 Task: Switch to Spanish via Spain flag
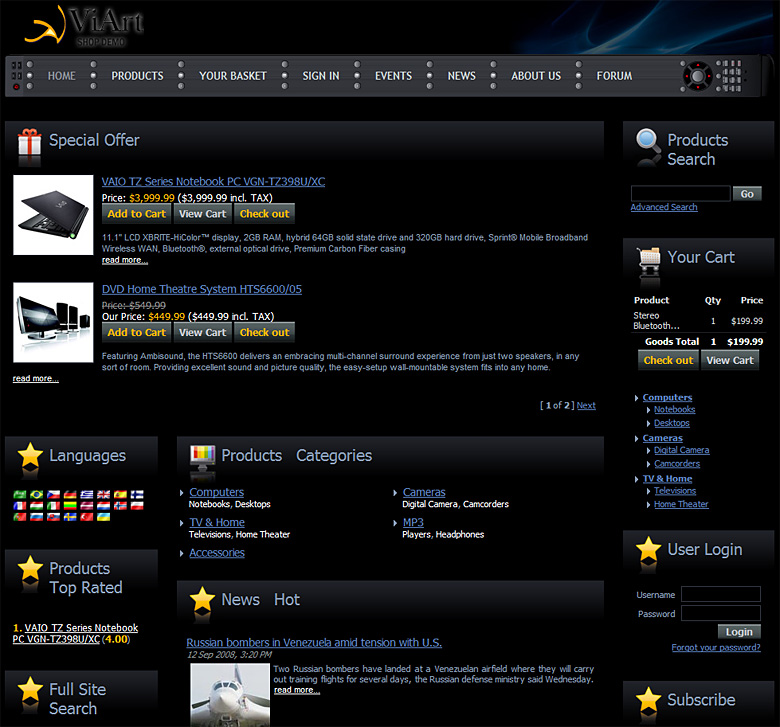(120, 494)
